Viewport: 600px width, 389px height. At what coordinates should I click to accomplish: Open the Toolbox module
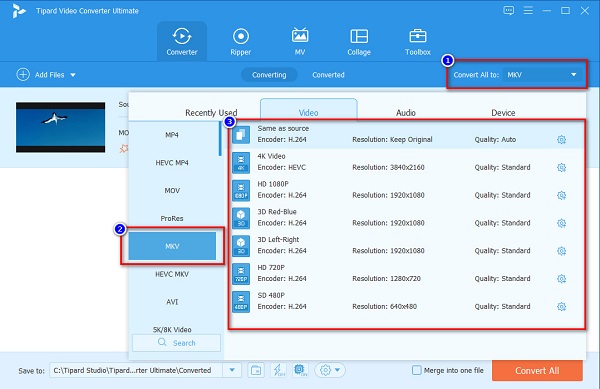point(418,41)
